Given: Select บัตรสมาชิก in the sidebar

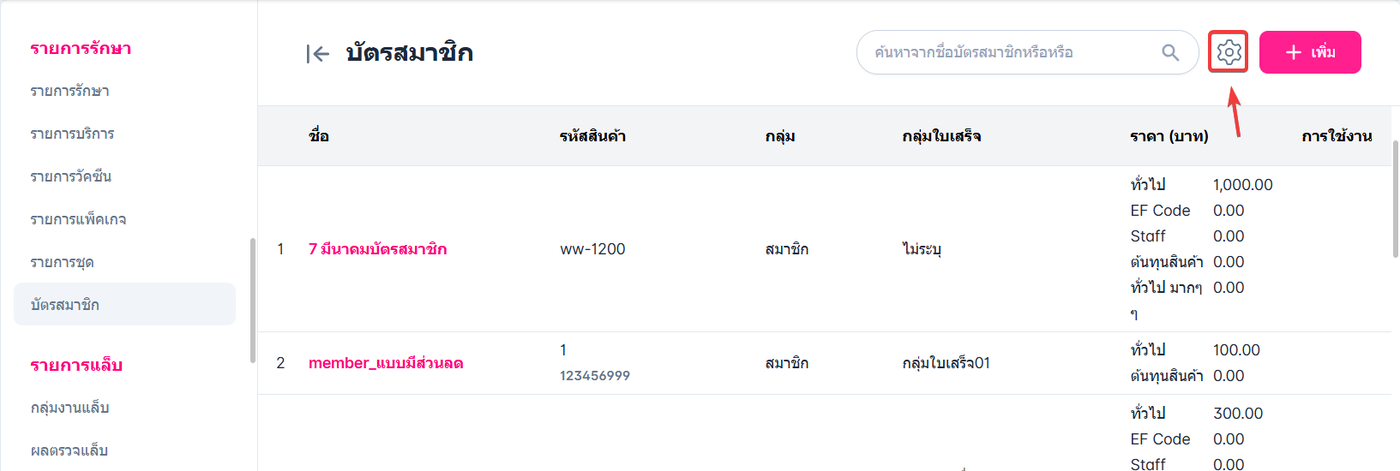Looking at the screenshot, I should pos(65,304).
